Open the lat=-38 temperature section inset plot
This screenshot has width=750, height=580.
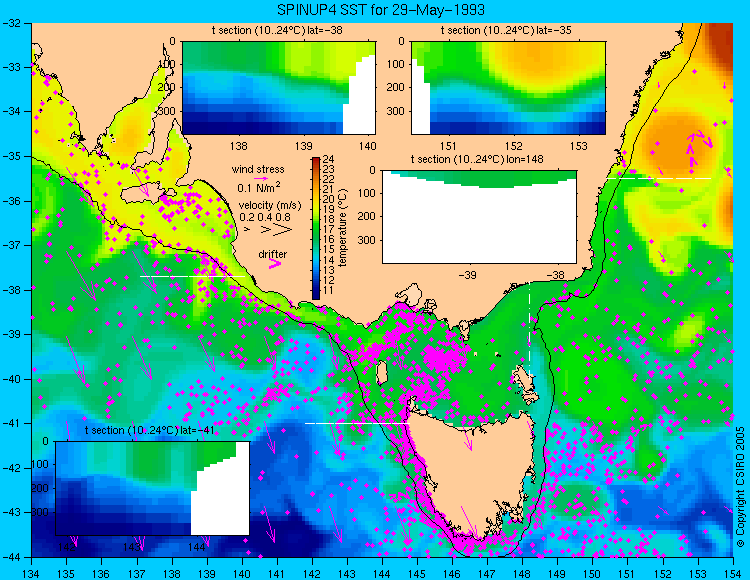279,88
